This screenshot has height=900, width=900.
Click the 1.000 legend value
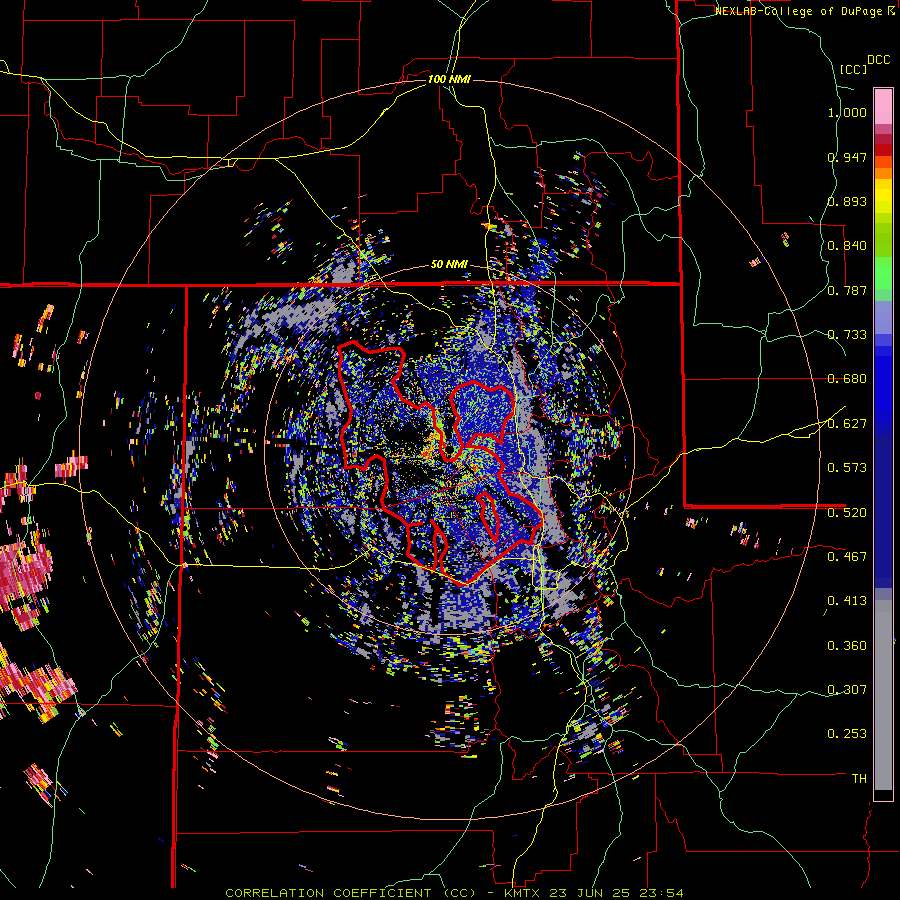pyautogui.click(x=847, y=112)
